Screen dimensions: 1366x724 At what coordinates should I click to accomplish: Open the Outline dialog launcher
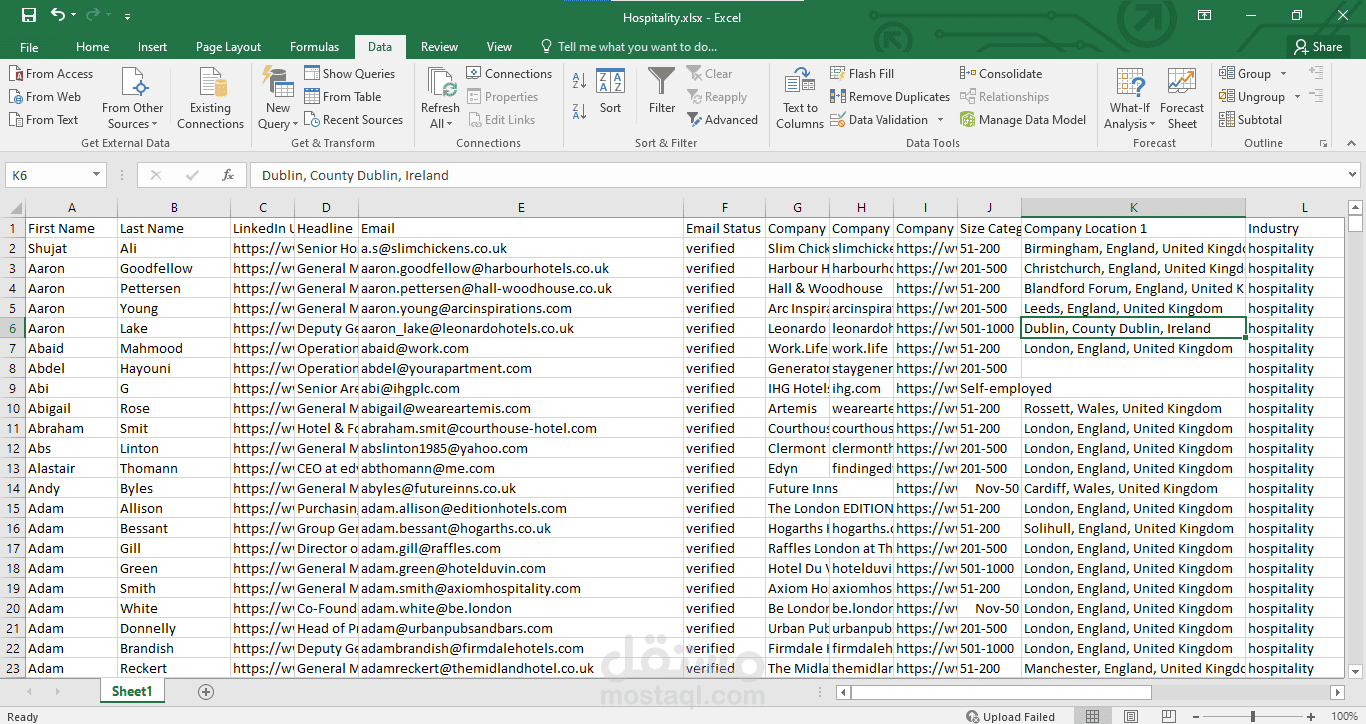1323,144
